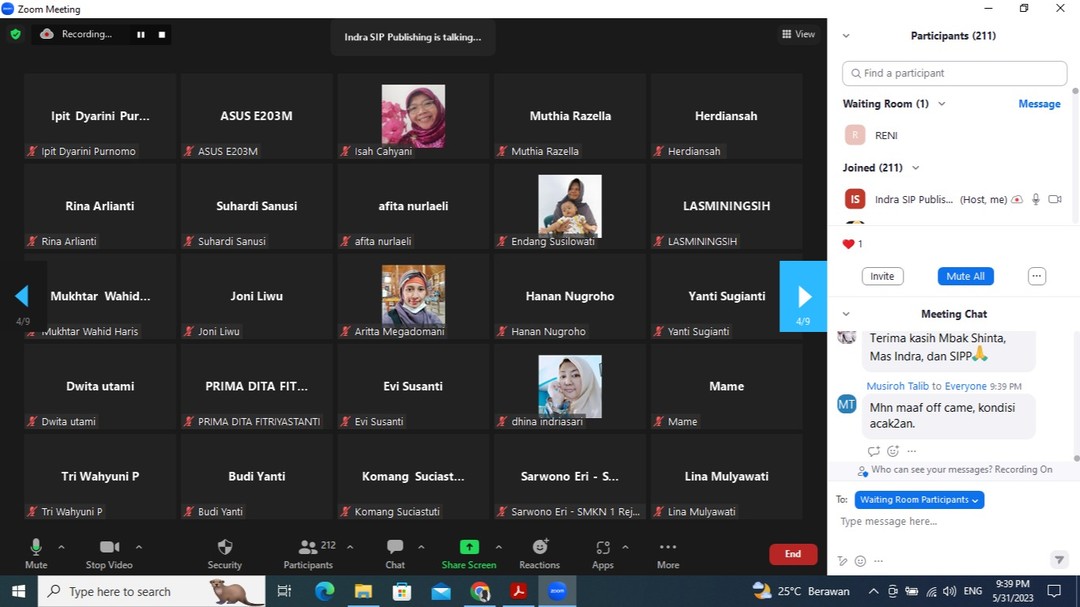Click the green encryption shield icon
Screen dimensions: 1080x607
click(x=15, y=34)
